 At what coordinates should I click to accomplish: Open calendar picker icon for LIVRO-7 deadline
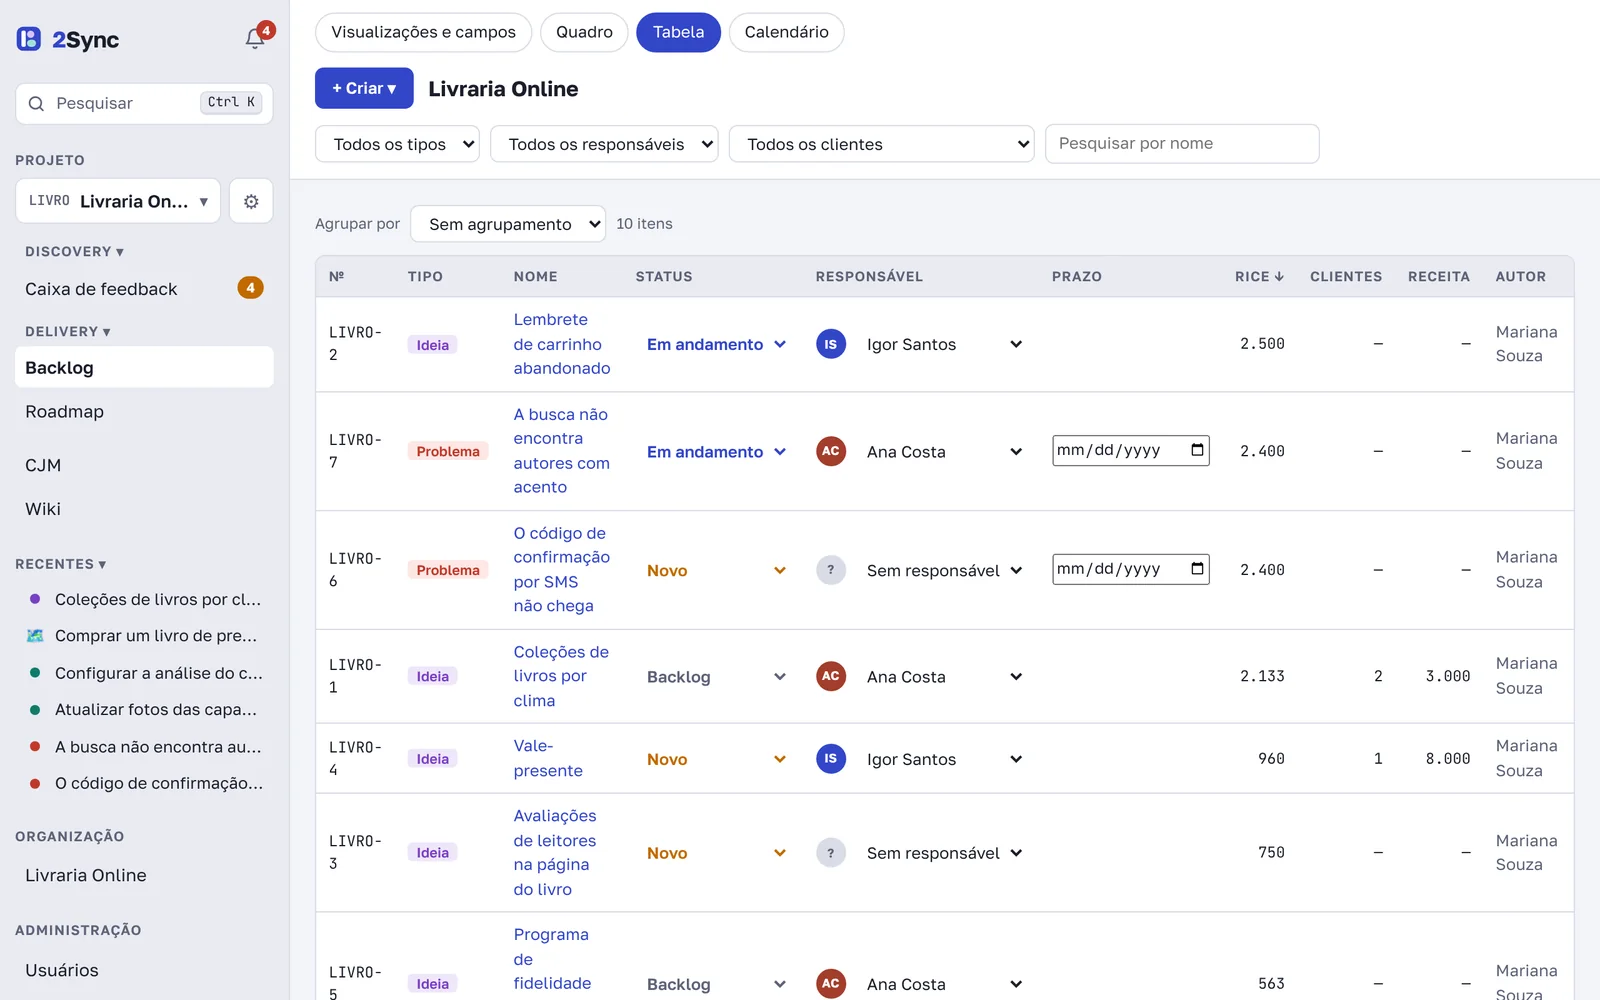[x=1197, y=450]
